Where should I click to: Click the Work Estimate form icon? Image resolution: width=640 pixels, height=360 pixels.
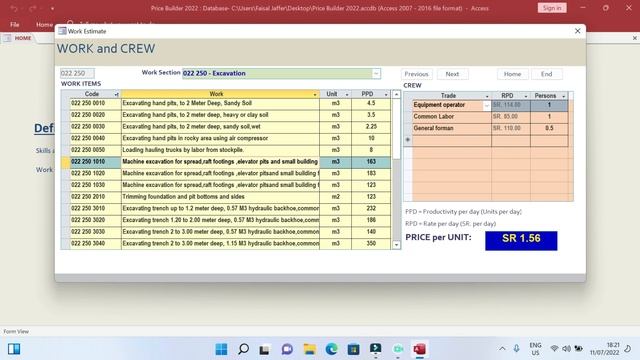click(x=62, y=31)
